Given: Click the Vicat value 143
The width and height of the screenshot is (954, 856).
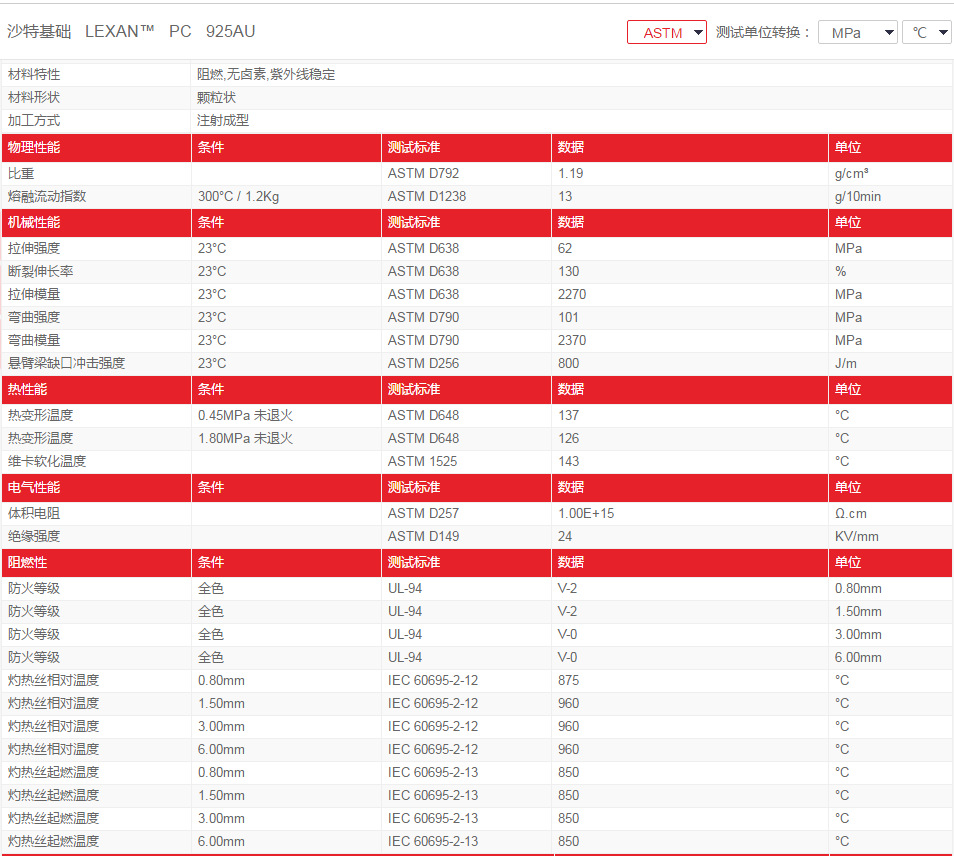Looking at the screenshot, I should coord(569,461).
